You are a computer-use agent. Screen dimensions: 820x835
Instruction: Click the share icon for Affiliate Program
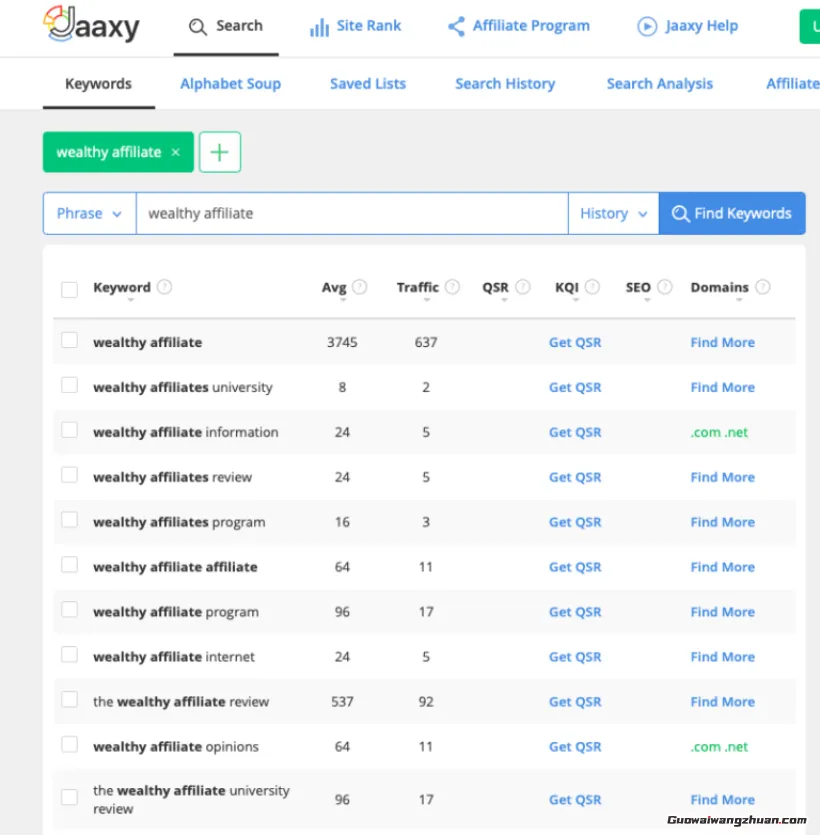[456, 26]
